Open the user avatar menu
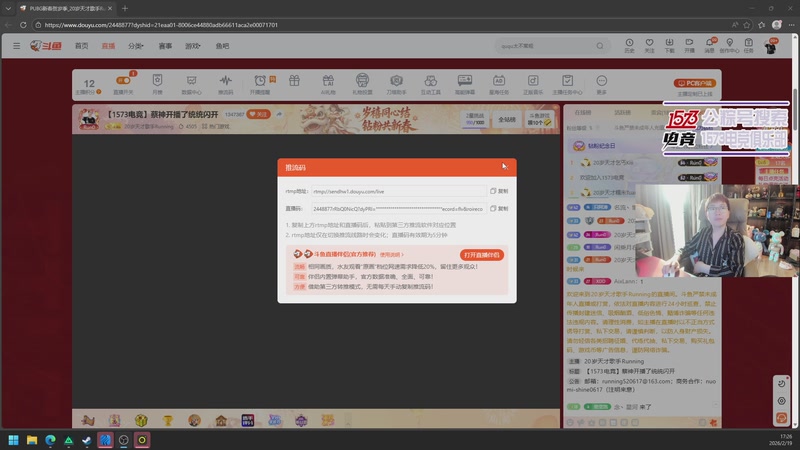This screenshot has width=800, height=450. (770, 47)
